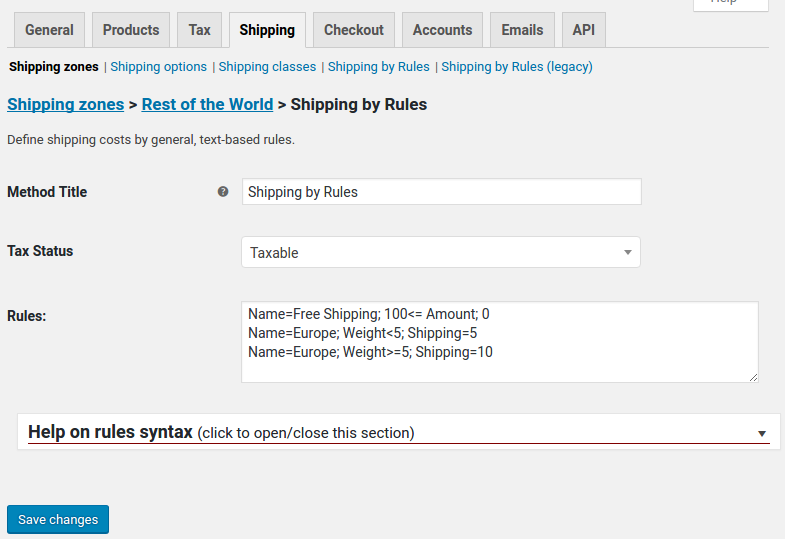Open the Checkout tab
This screenshot has width=785, height=539.
[353, 30]
